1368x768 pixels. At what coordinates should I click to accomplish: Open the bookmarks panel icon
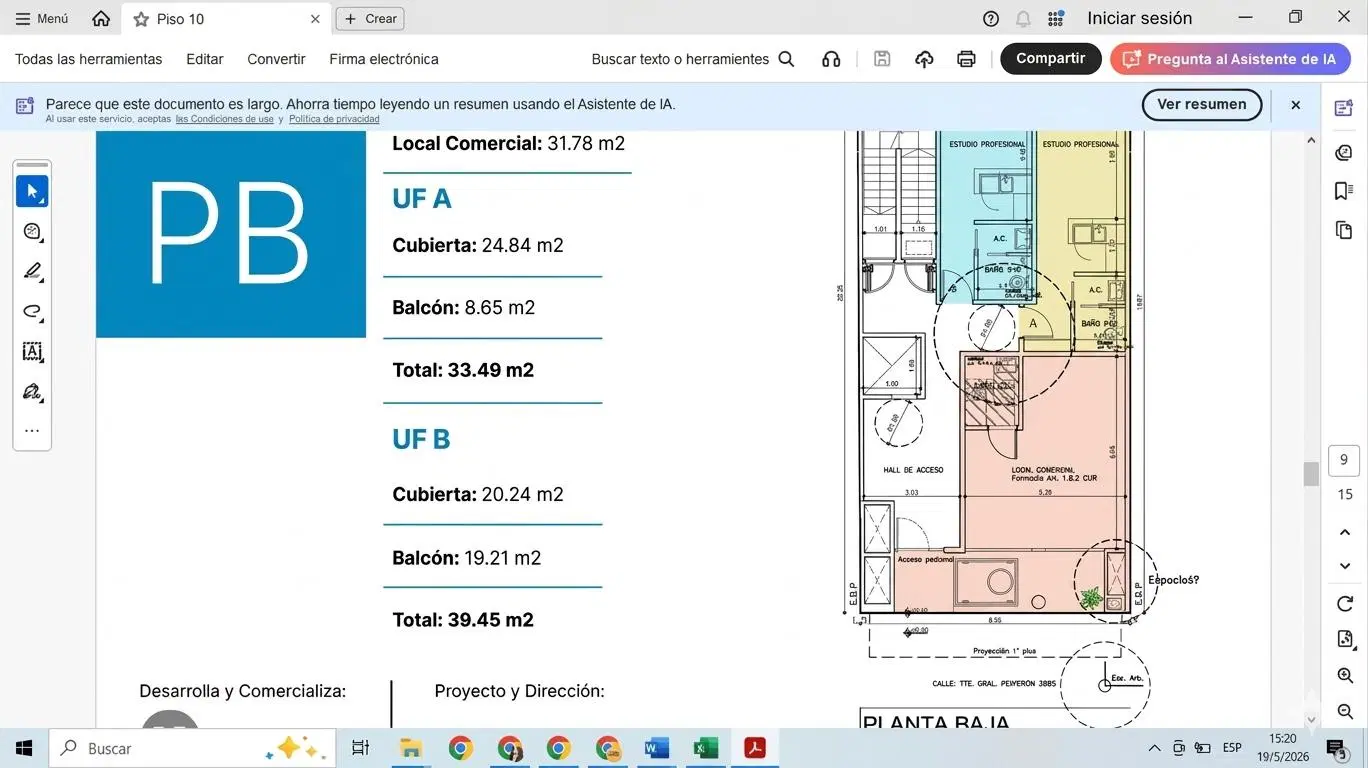[1344, 191]
